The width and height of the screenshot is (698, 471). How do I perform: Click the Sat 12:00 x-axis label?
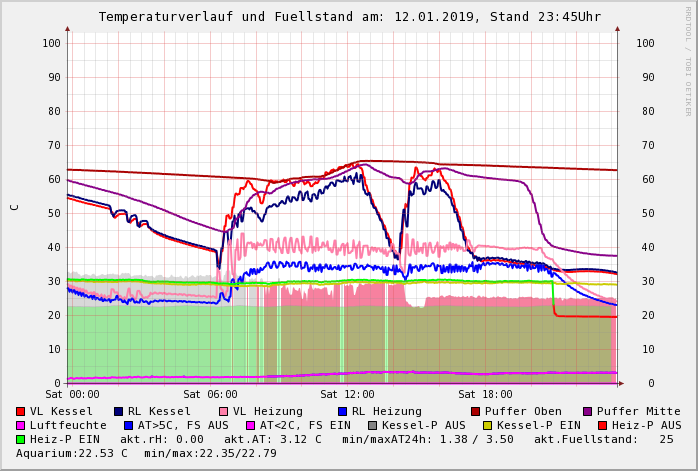click(347, 395)
